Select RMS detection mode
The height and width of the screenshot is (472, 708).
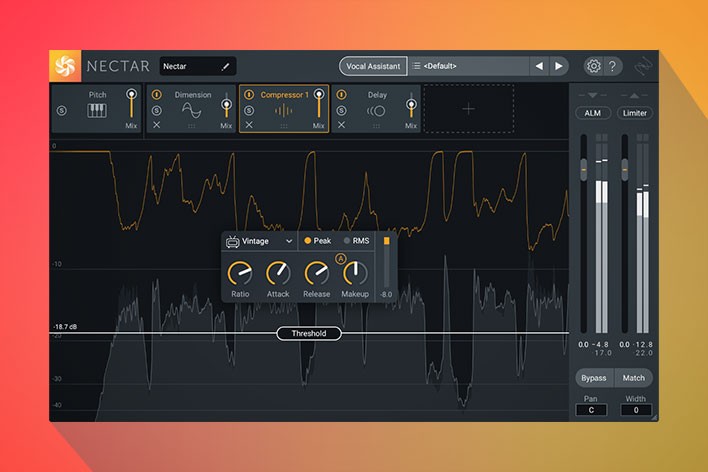pos(355,241)
